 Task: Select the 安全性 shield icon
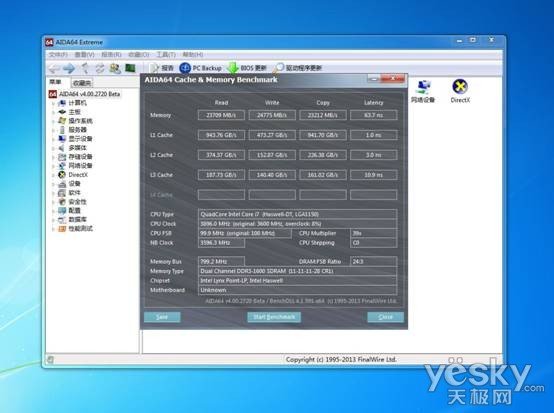[x=62, y=202]
